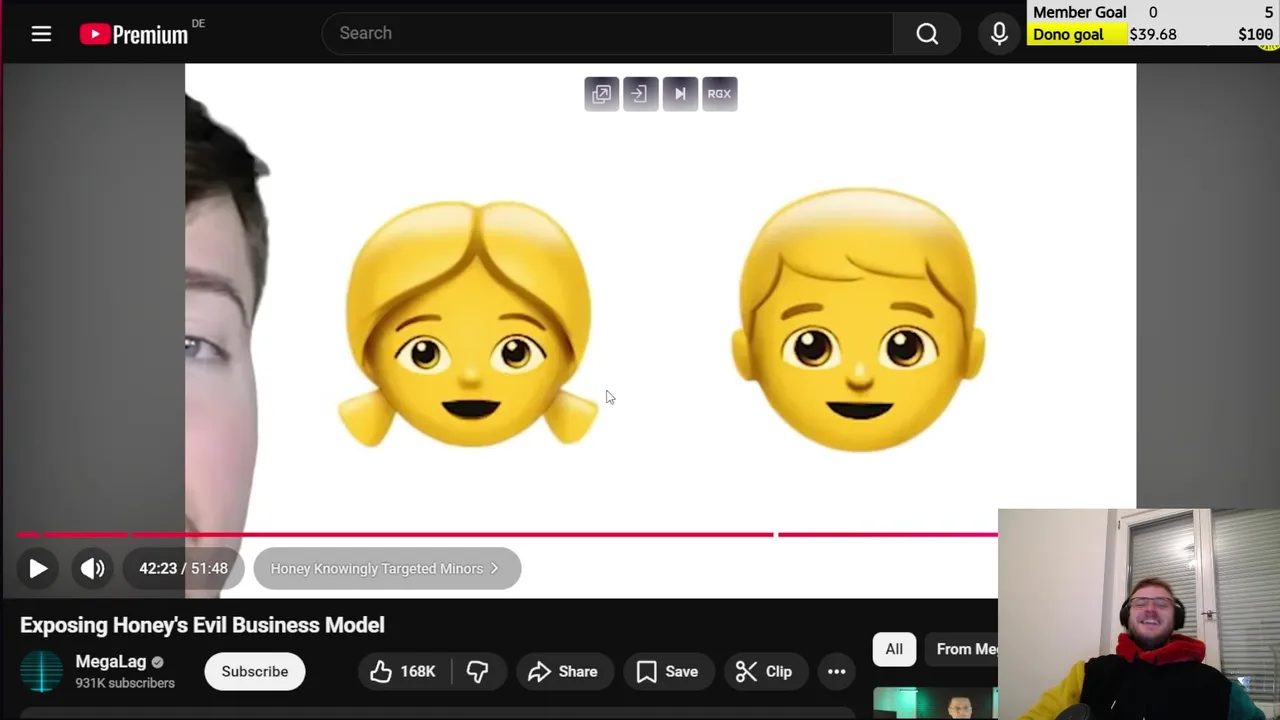Click the 42:23 / 51:48 time display
The image size is (1280, 720).
coord(183,568)
